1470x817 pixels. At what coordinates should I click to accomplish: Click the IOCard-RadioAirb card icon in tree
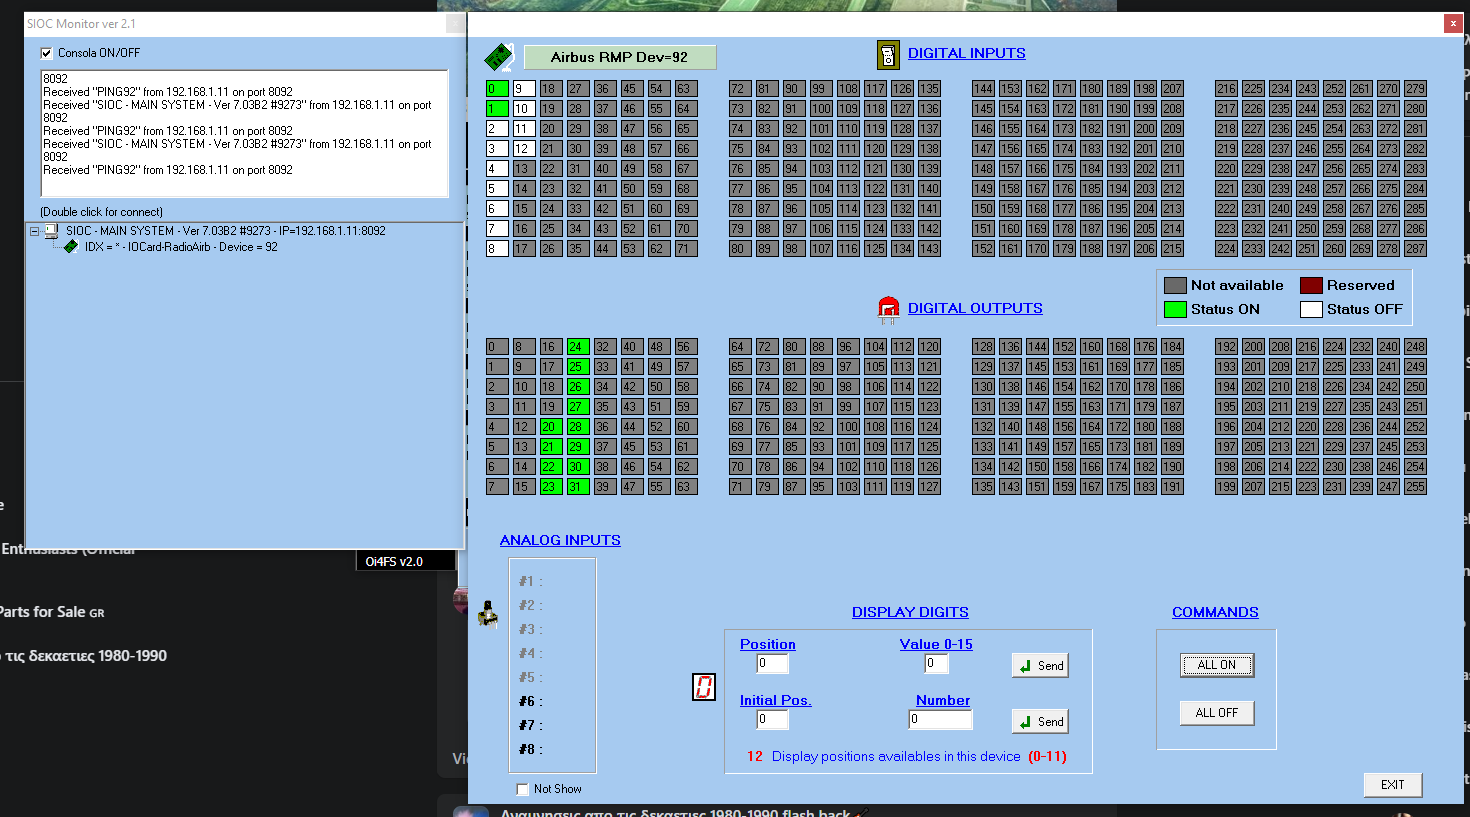coord(71,247)
